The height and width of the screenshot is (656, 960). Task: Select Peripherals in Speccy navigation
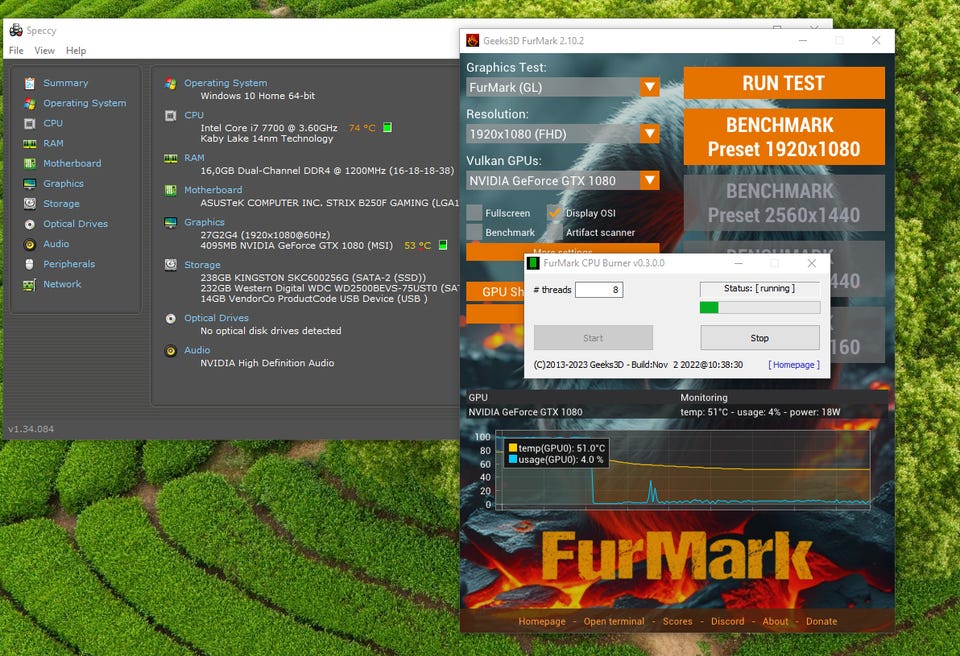pyautogui.click(x=69, y=264)
